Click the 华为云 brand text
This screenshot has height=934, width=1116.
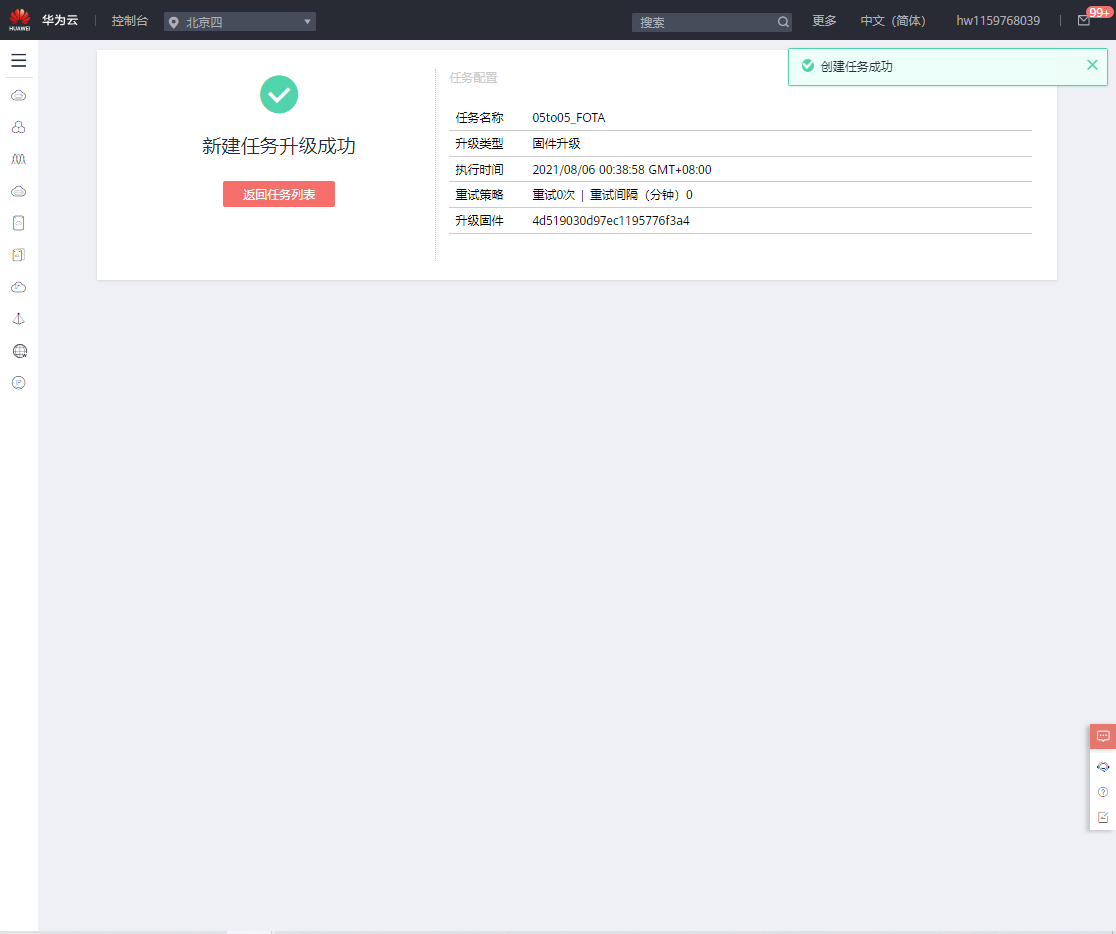[60, 20]
